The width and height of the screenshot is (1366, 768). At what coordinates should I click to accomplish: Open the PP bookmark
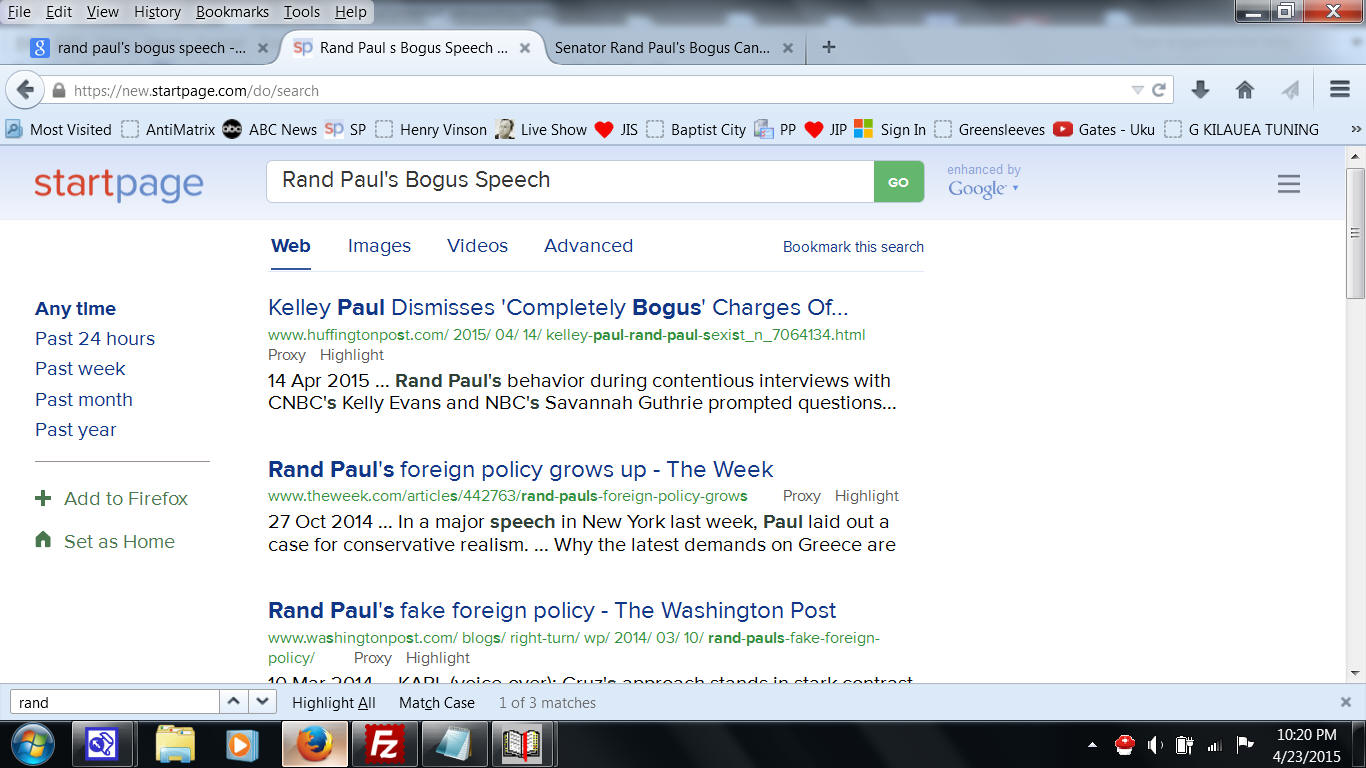pos(776,129)
